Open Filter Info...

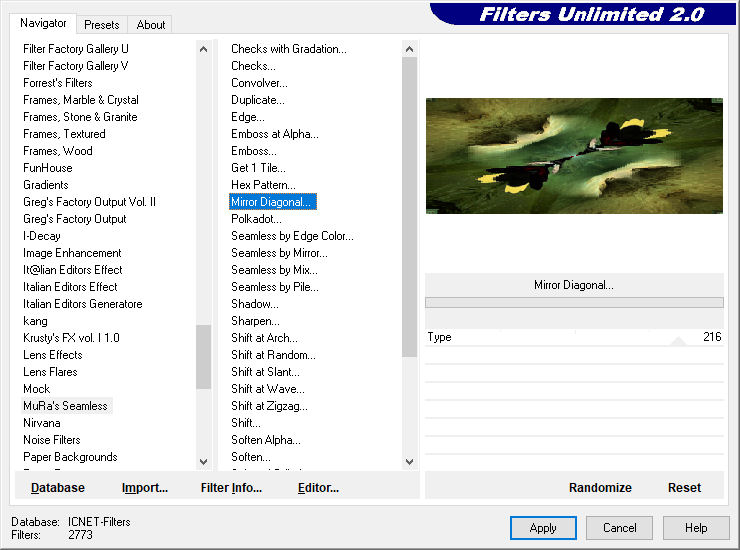pyautogui.click(x=231, y=488)
